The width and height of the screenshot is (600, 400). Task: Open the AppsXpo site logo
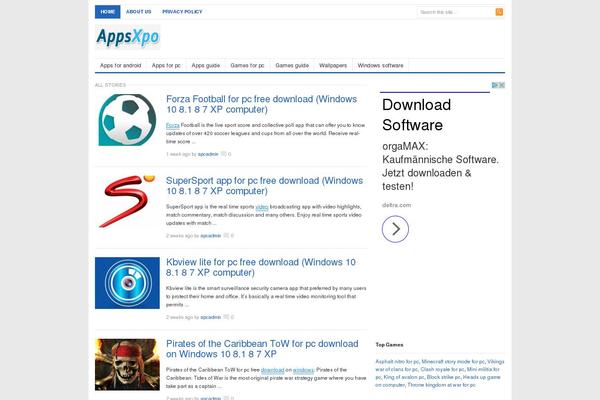128,37
